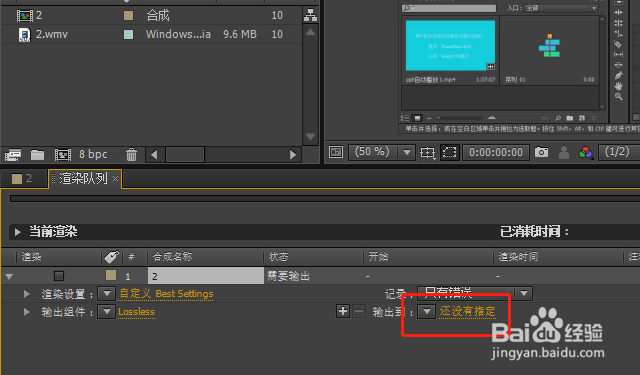Select the Slide tool
This screenshot has width=640, height=375.
click(x=618, y=65)
